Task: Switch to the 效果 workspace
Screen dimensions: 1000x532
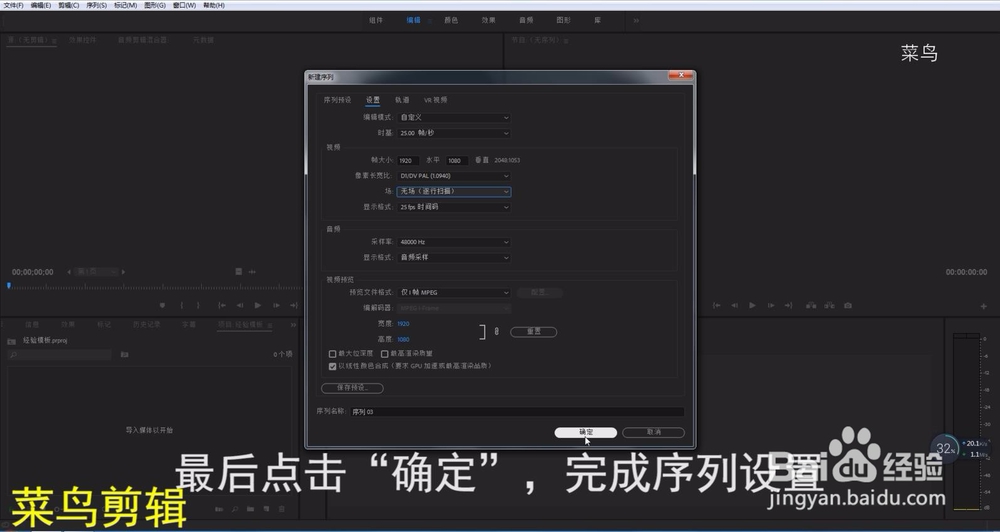Action: click(489, 20)
